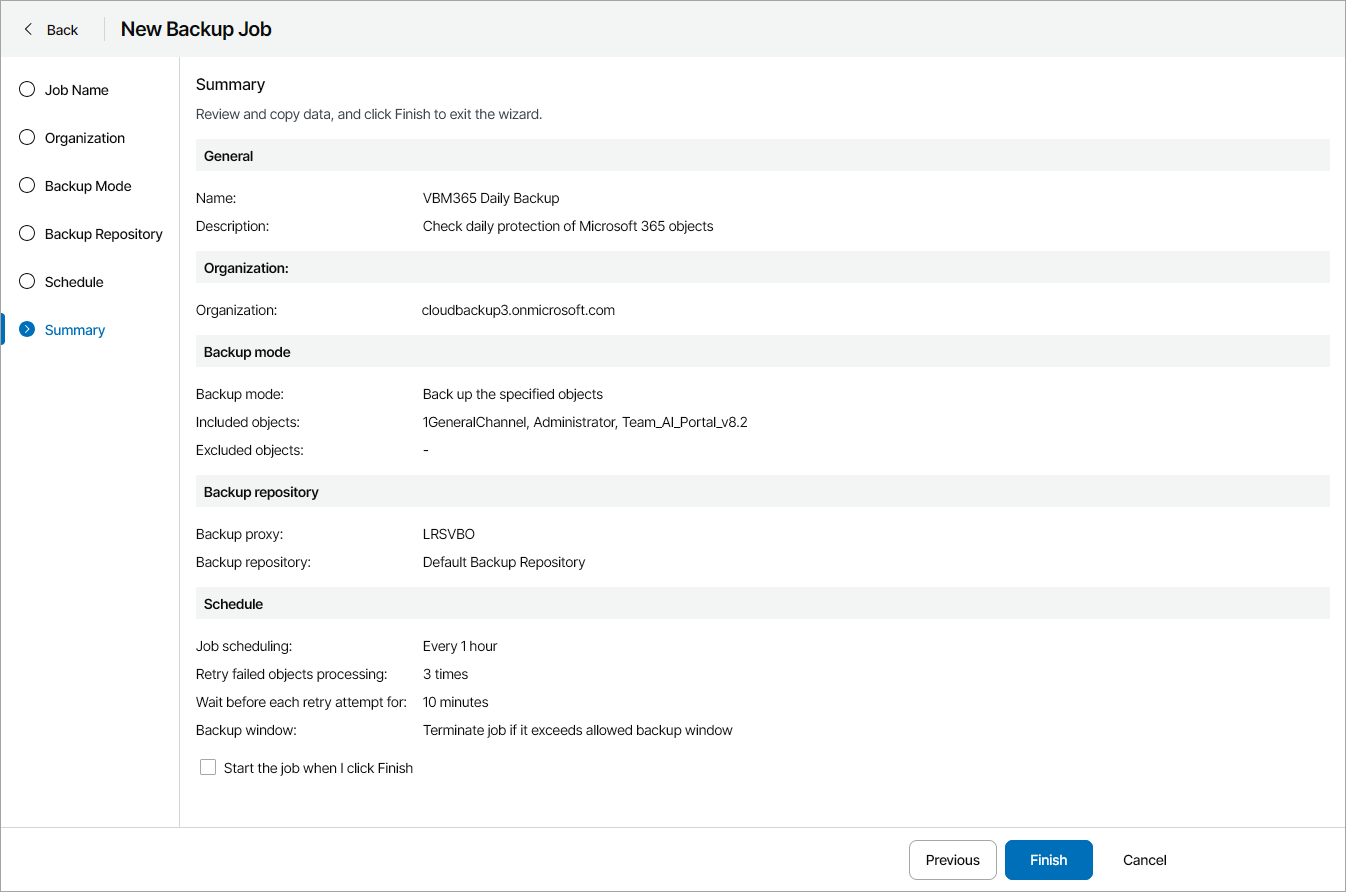Click the Previous button
This screenshot has width=1346, height=892.
pyautogui.click(x=952, y=860)
